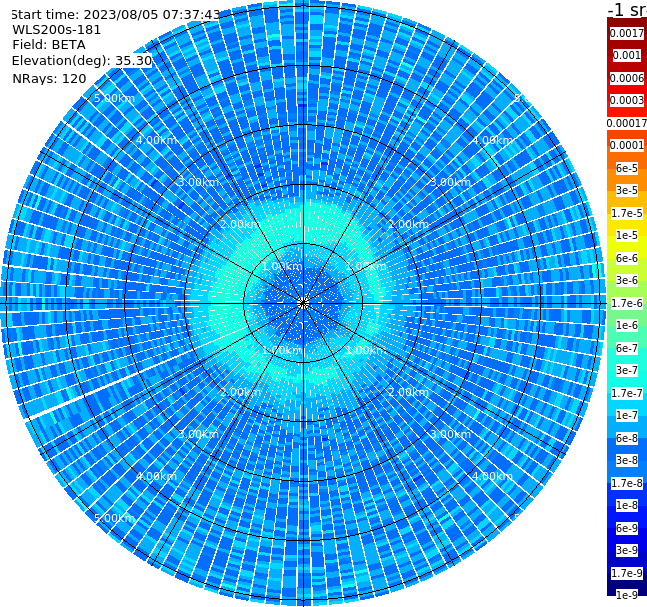
Task: Select the 1e-6 colorbar tick
Action: [627, 325]
